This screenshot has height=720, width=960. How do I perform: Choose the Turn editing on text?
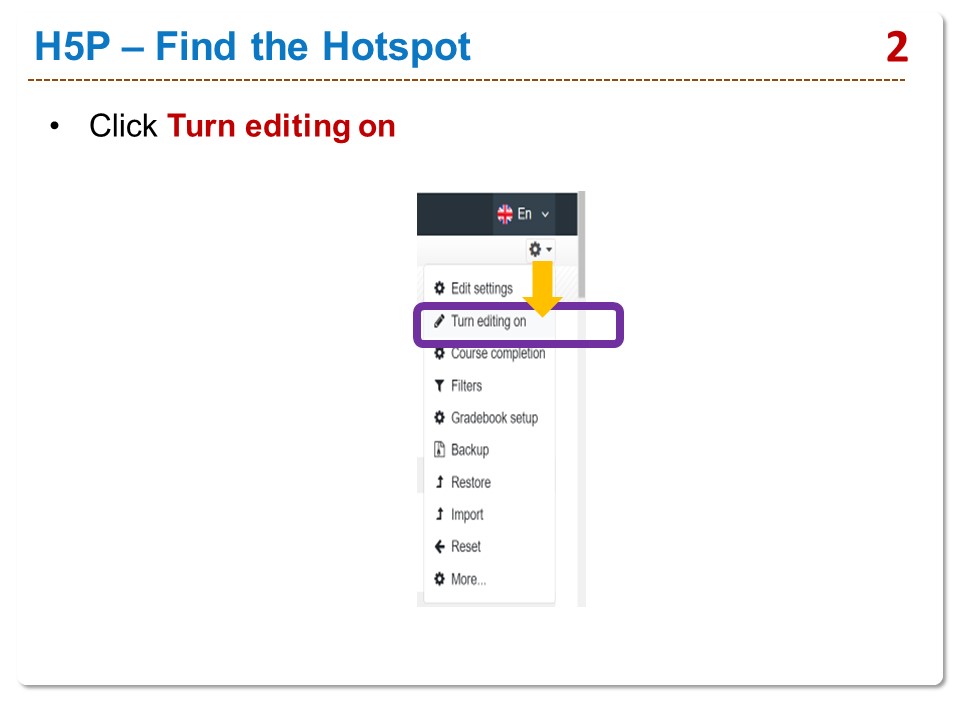point(488,321)
